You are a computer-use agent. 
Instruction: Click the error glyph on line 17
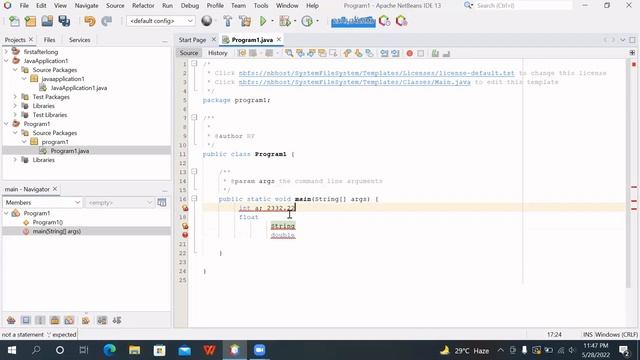[185, 208]
